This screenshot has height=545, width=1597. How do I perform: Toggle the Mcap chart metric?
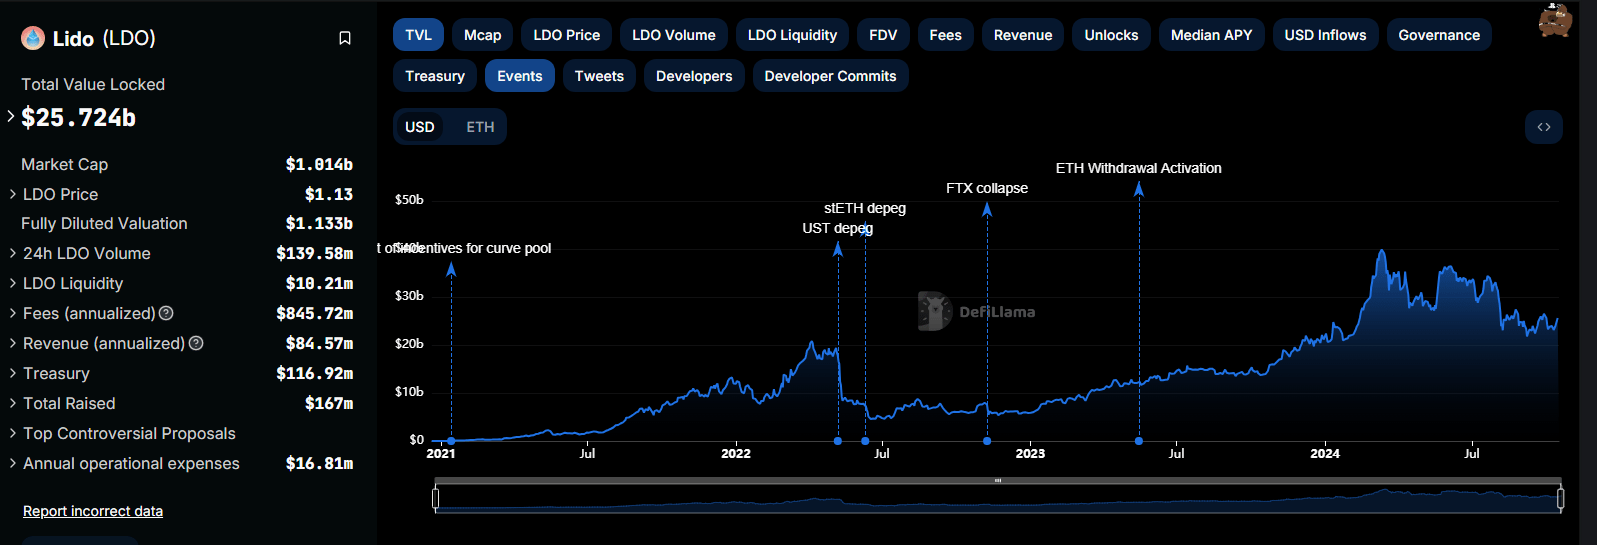click(x=483, y=35)
